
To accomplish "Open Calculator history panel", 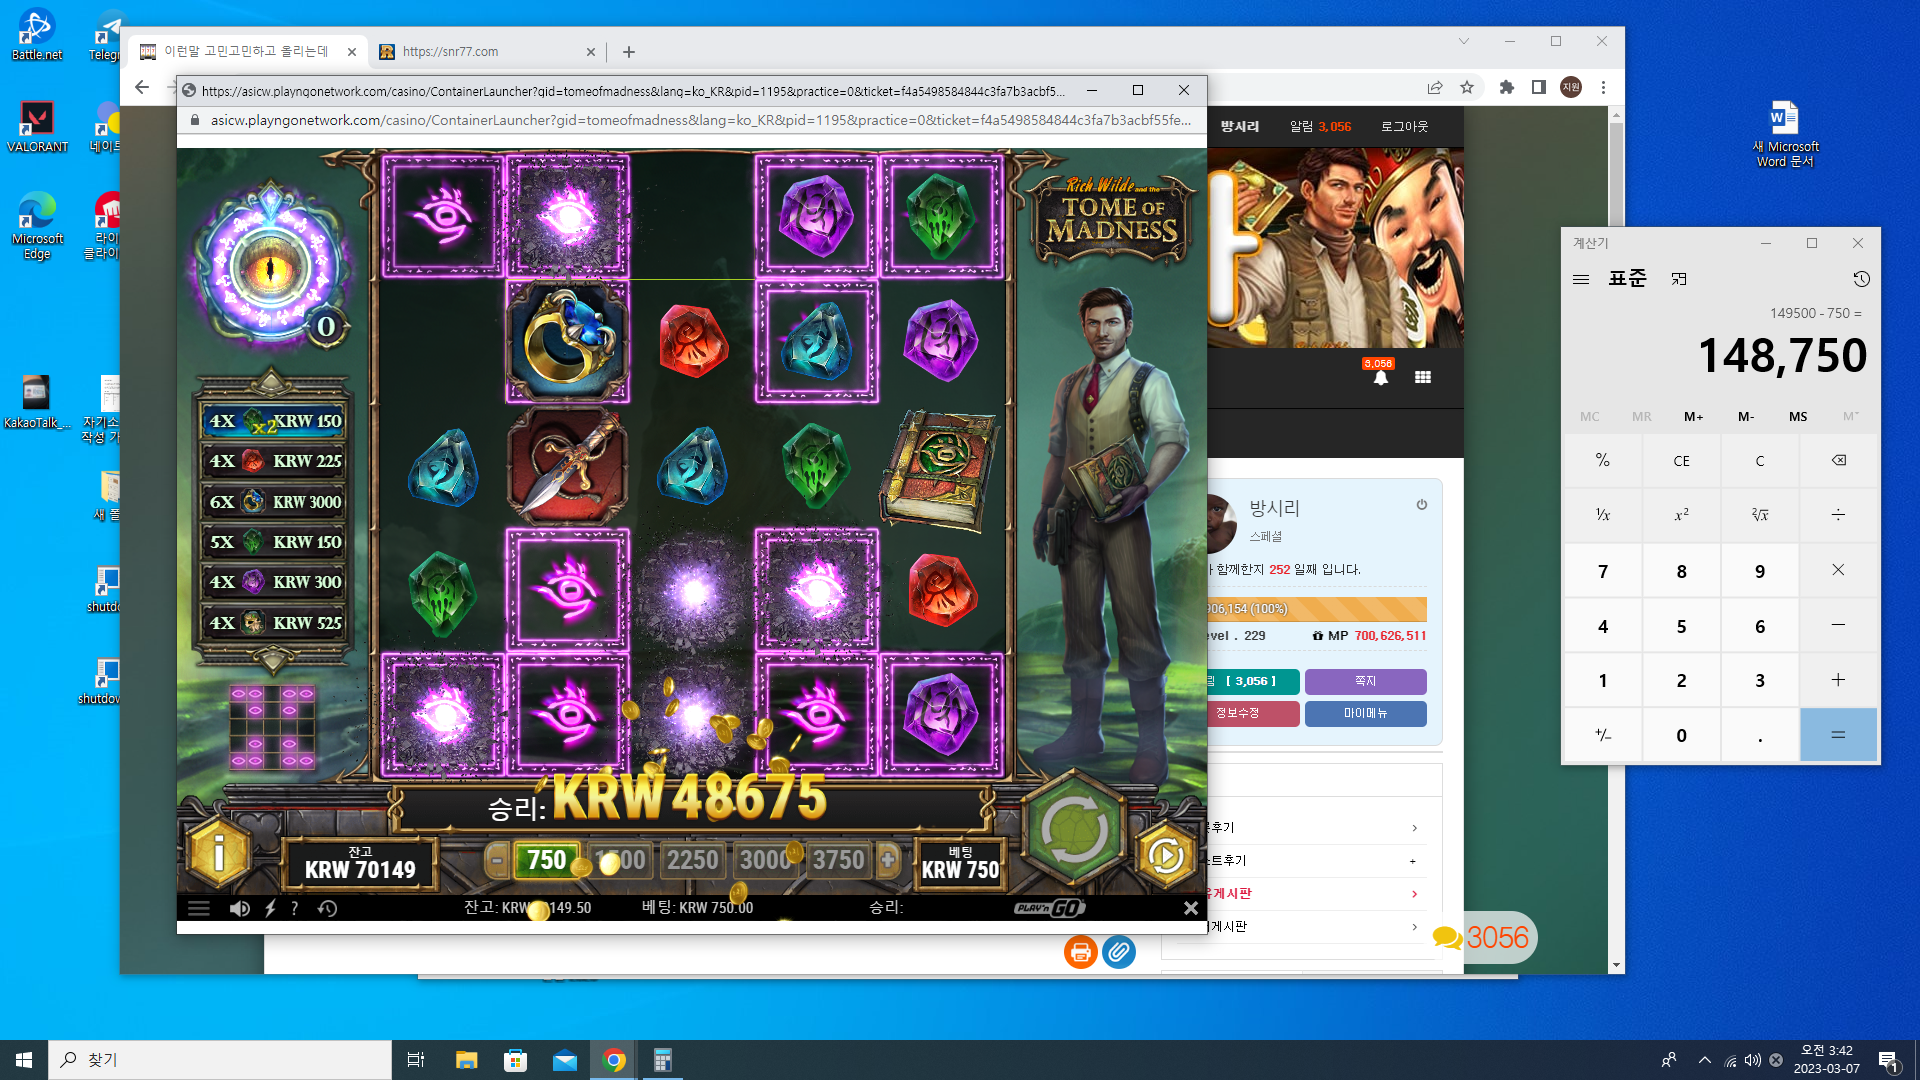I will (1861, 279).
